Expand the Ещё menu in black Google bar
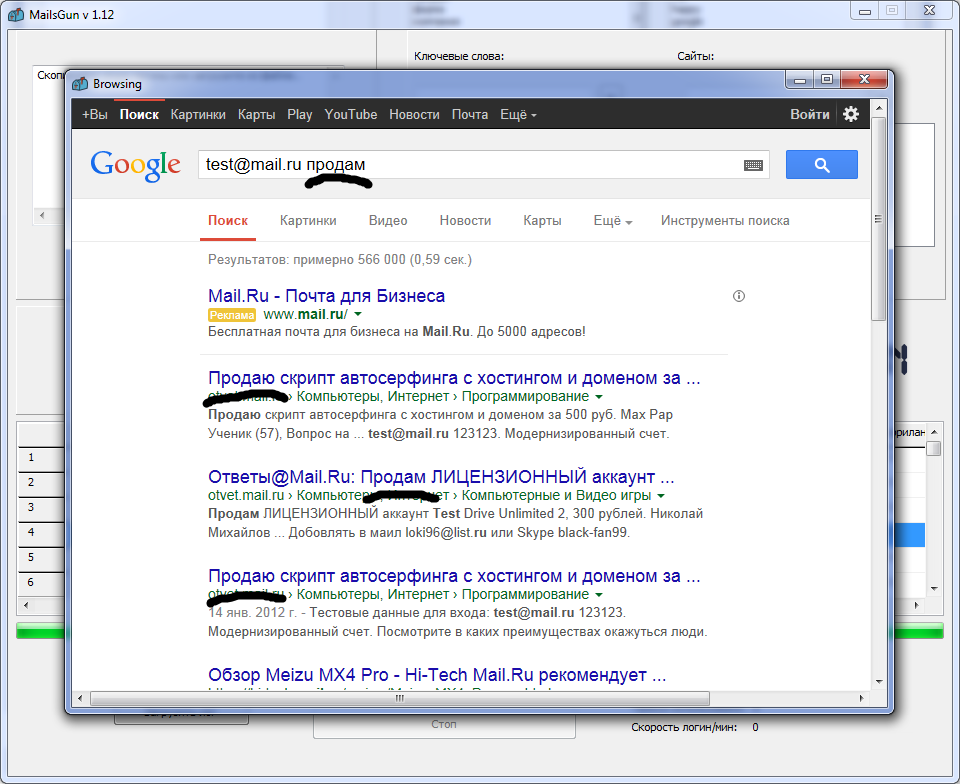960x784 pixels. 518,114
